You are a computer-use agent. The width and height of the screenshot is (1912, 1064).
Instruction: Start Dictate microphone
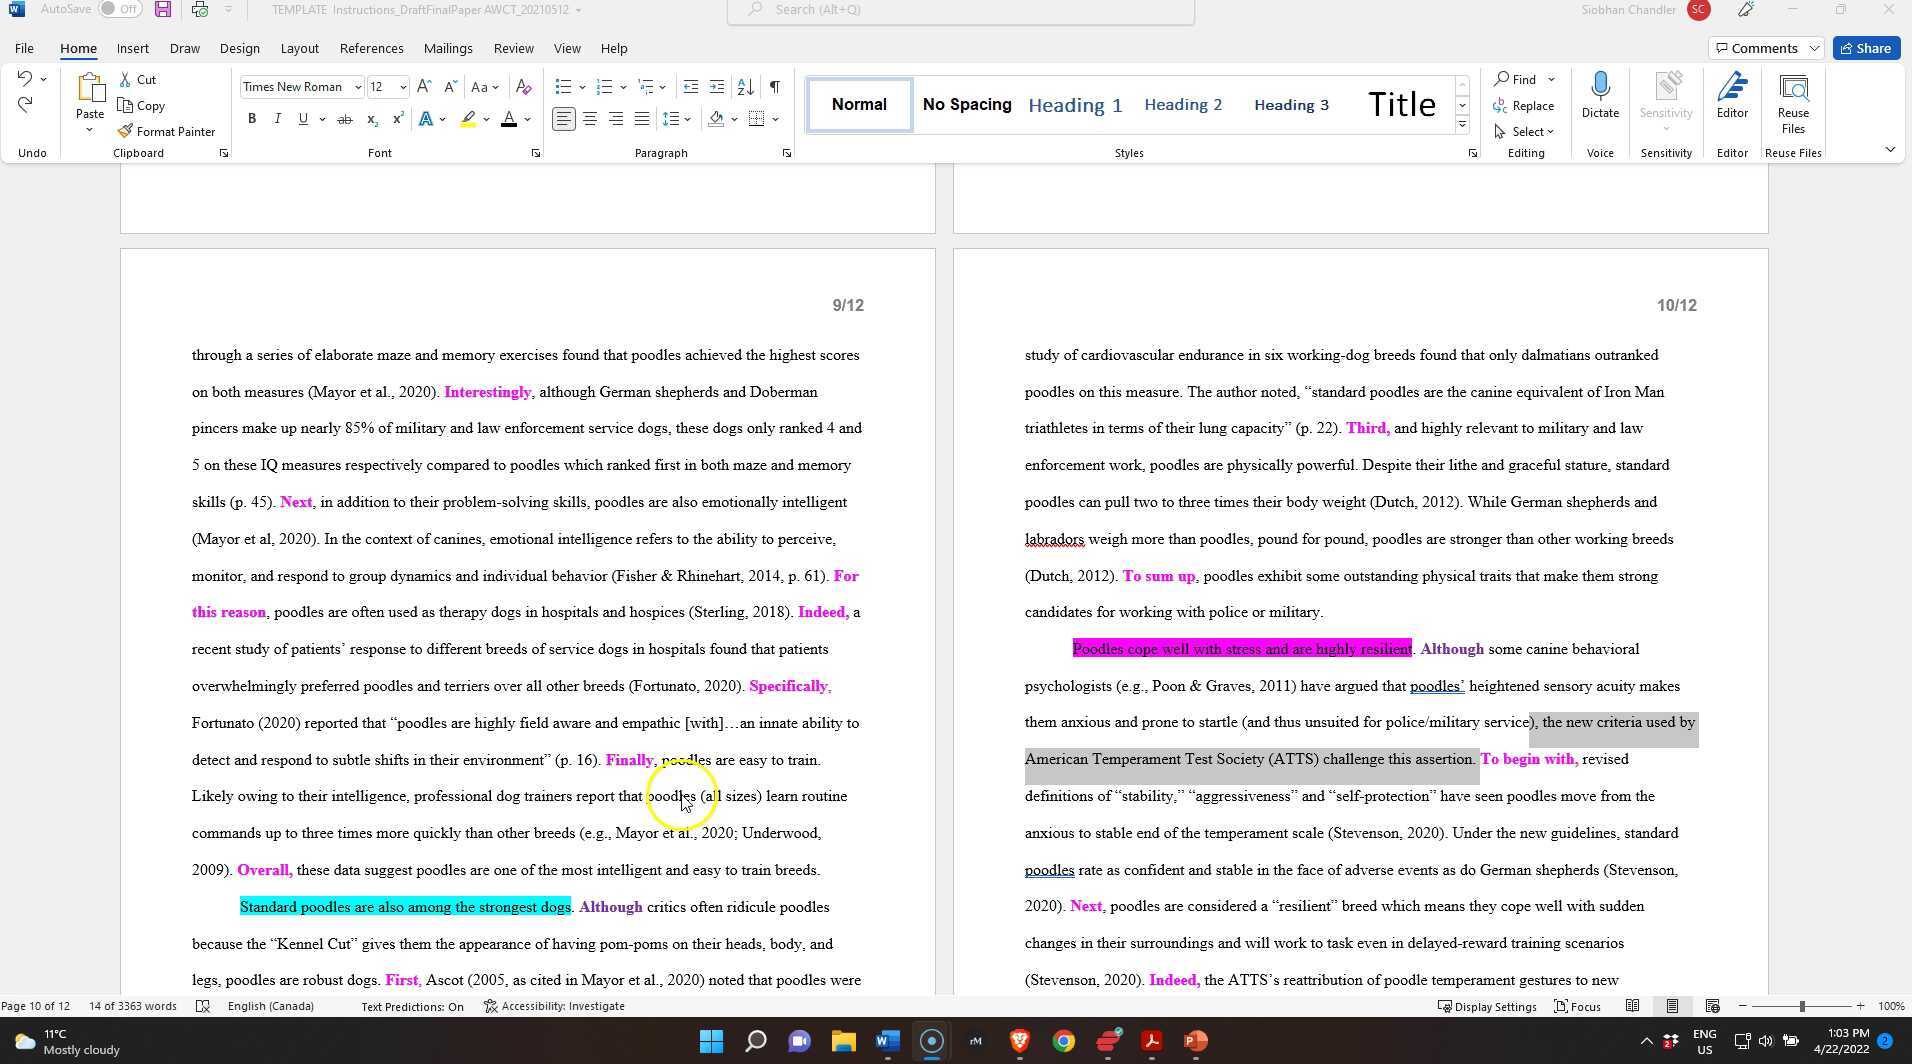(x=1600, y=95)
